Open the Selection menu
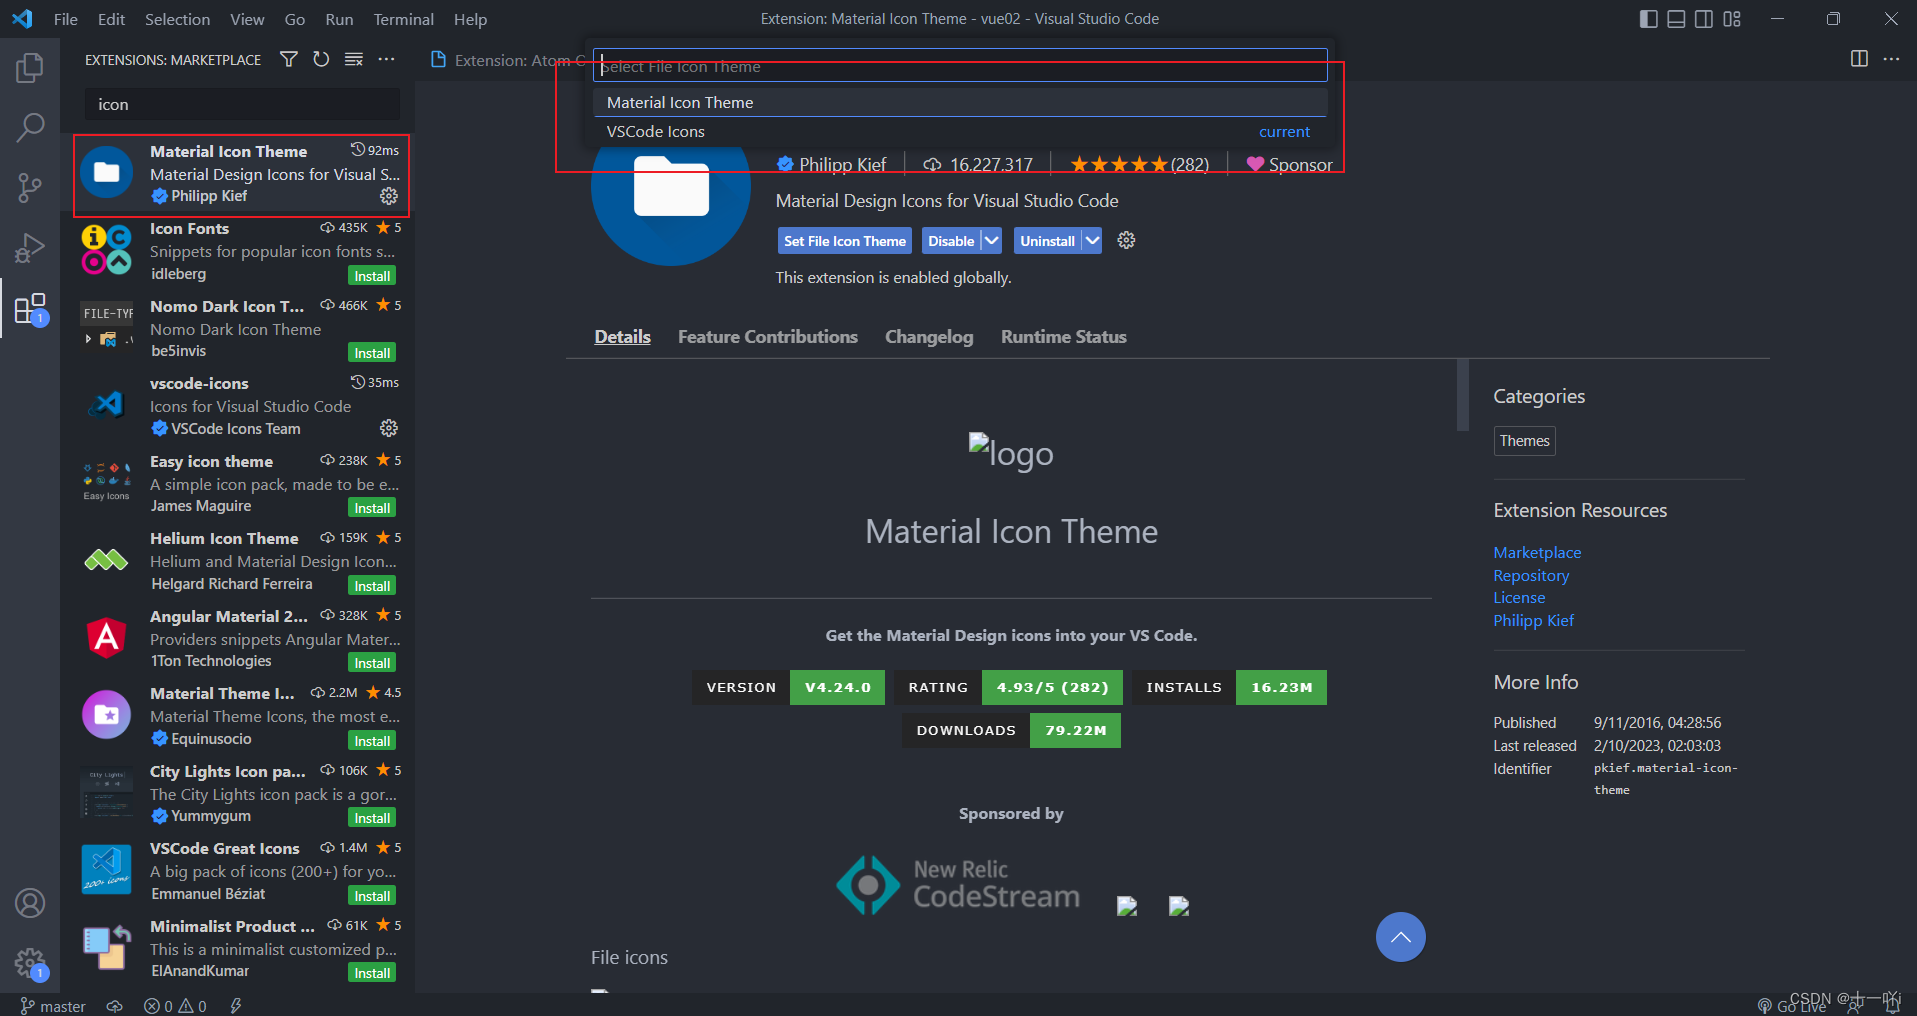 coord(177,19)
